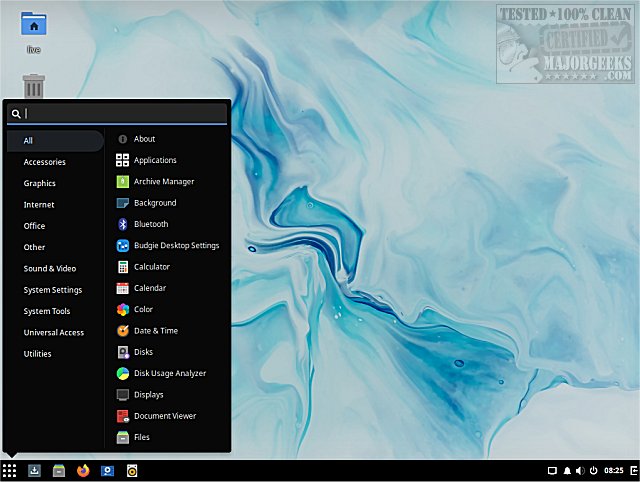This screenshot has height=482, width=640.
Task: Select the Utilities category
Action: 55,354
